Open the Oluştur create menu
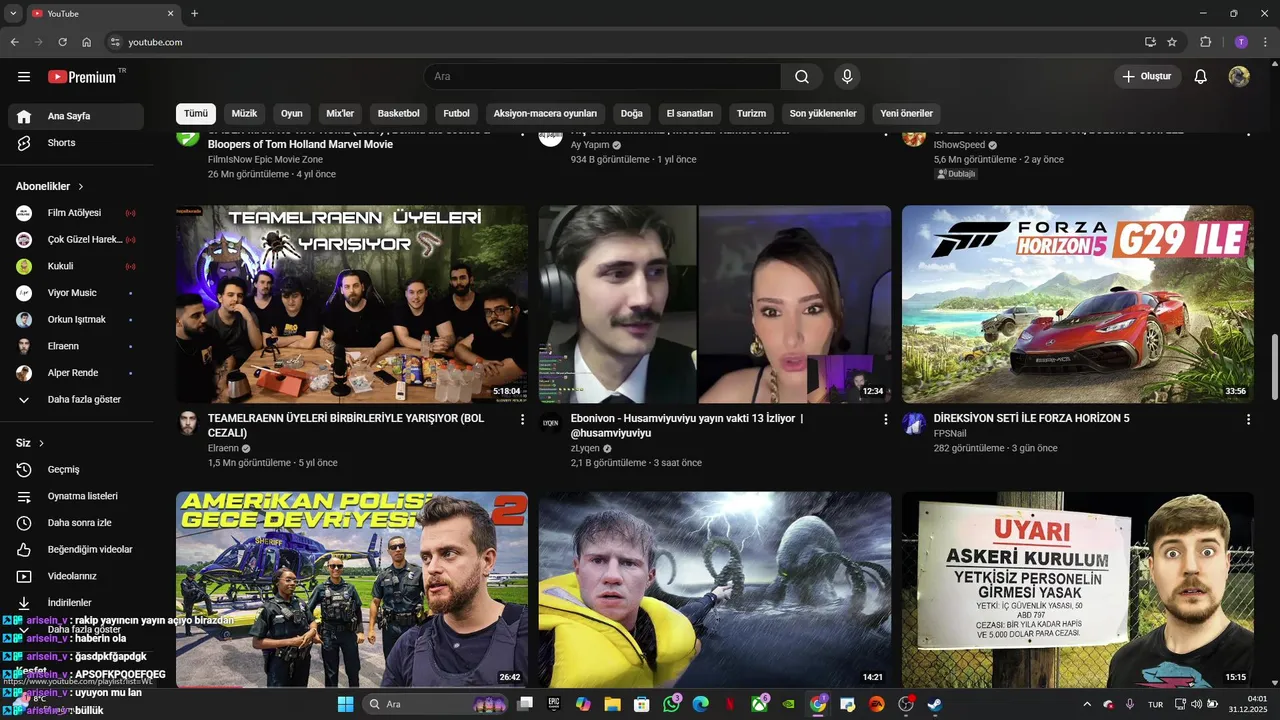This screenshot has height=720, width=1280. pos(1148,77)
